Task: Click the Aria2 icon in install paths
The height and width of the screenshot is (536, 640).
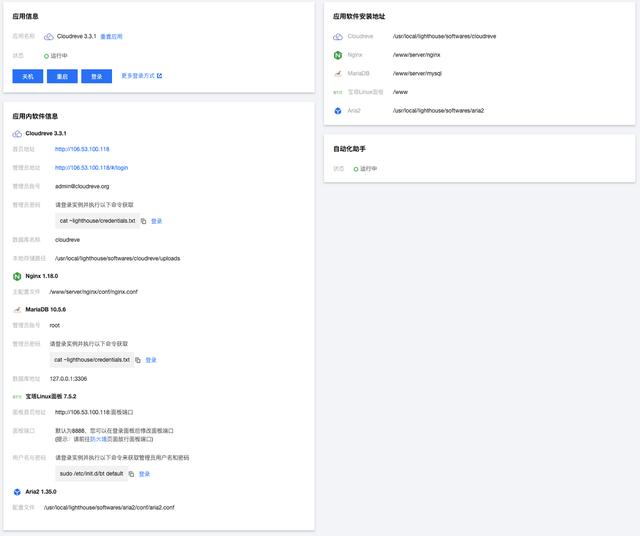Action: [x=338, y=110]
